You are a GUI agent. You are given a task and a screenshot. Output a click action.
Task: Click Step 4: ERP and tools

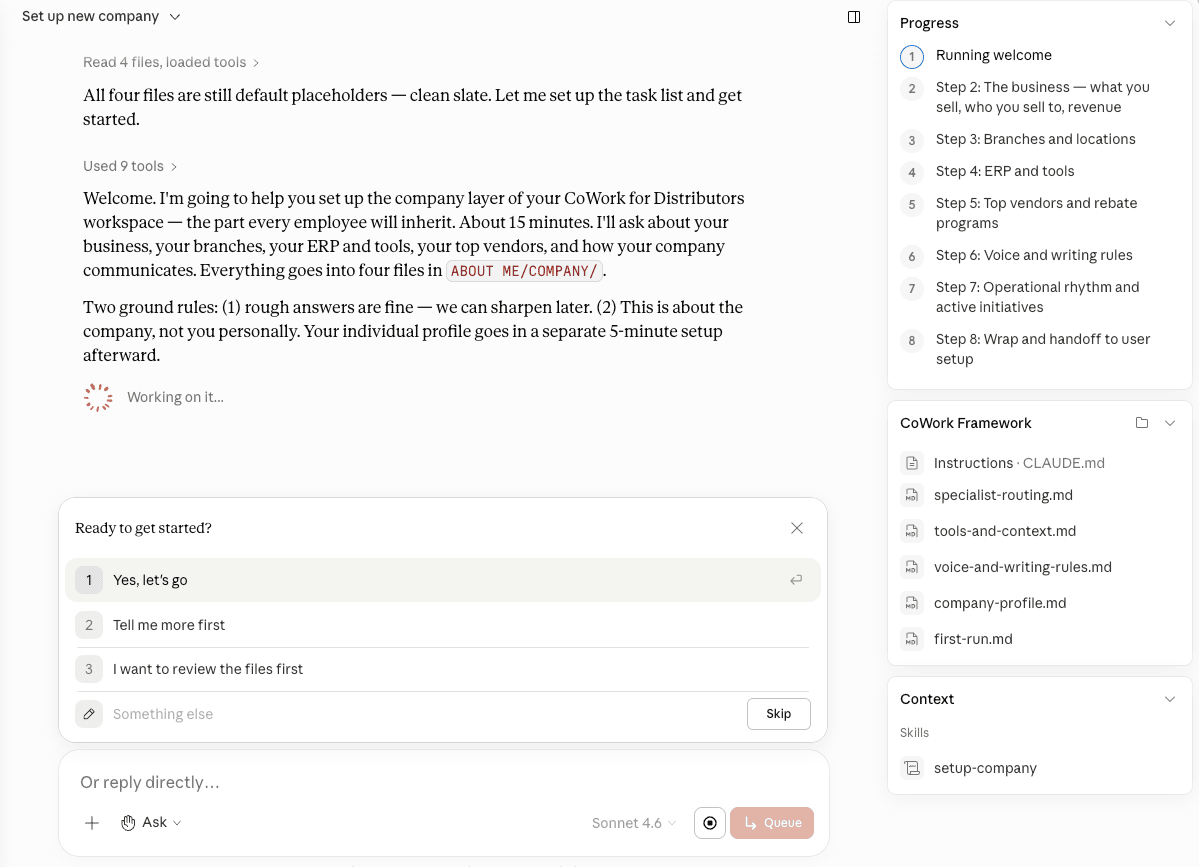(x=1005, y=171)
